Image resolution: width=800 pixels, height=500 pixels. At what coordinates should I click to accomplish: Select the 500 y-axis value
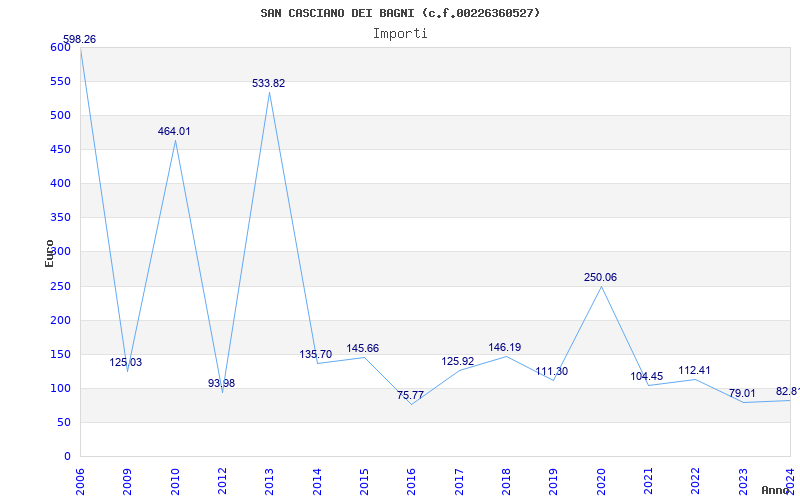60,116
